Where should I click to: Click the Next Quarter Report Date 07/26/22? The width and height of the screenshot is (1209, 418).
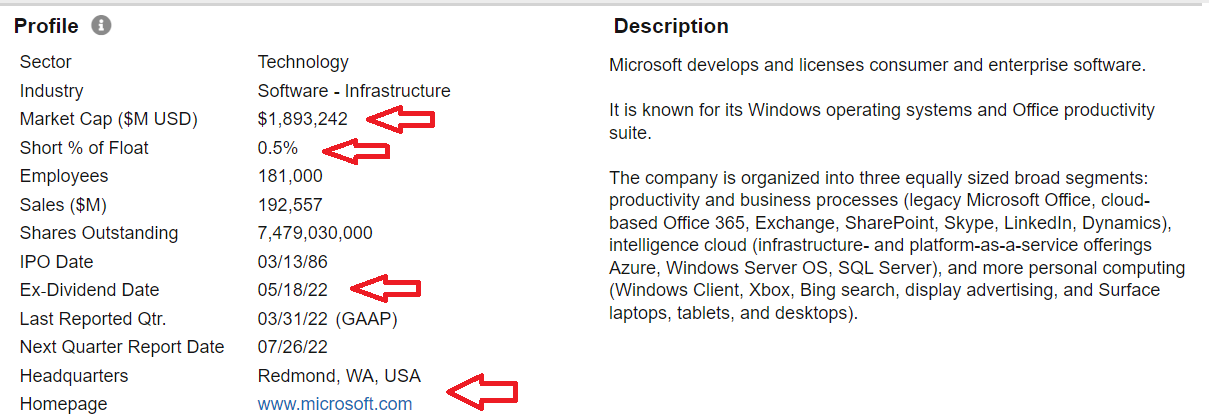pyautogui.click(x=292, y=347)
